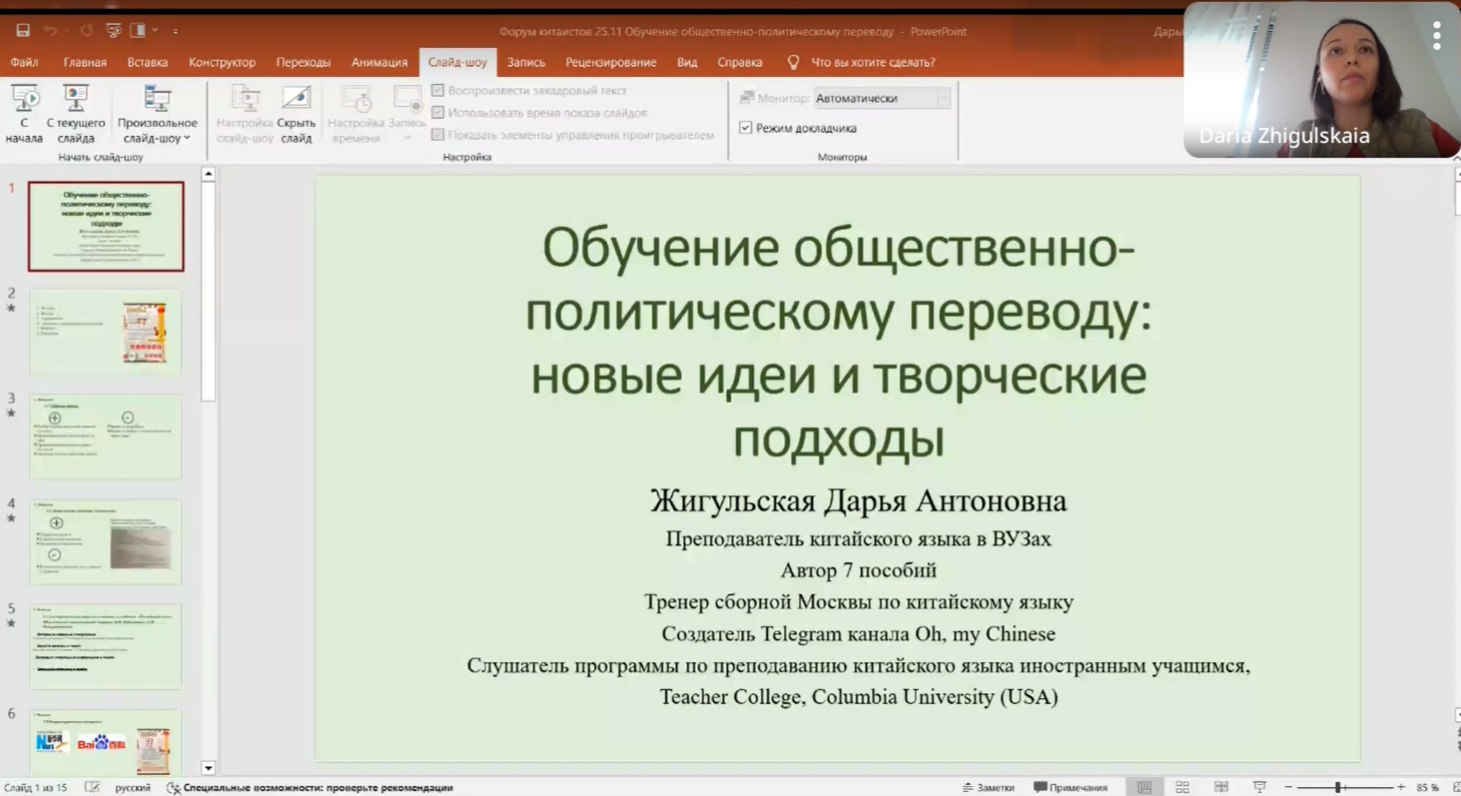Switch to the Вид tab
This screenshot has width=1461, height=796.
[687, 62]
